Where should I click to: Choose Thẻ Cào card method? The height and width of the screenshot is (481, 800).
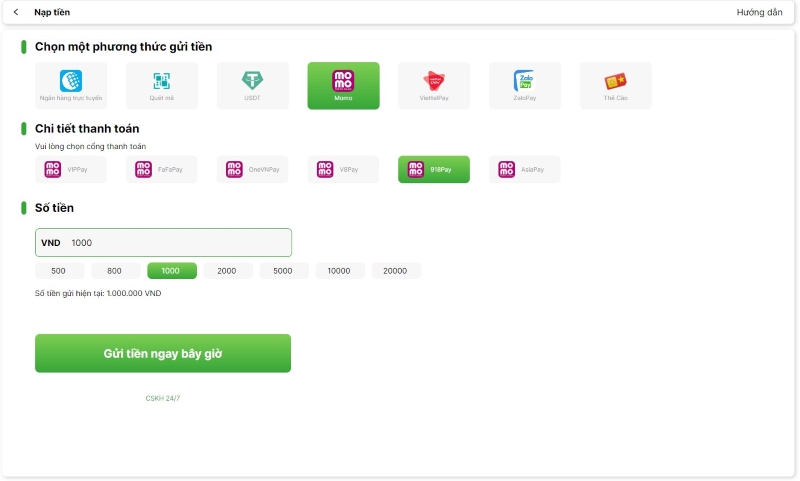point(615,86)
